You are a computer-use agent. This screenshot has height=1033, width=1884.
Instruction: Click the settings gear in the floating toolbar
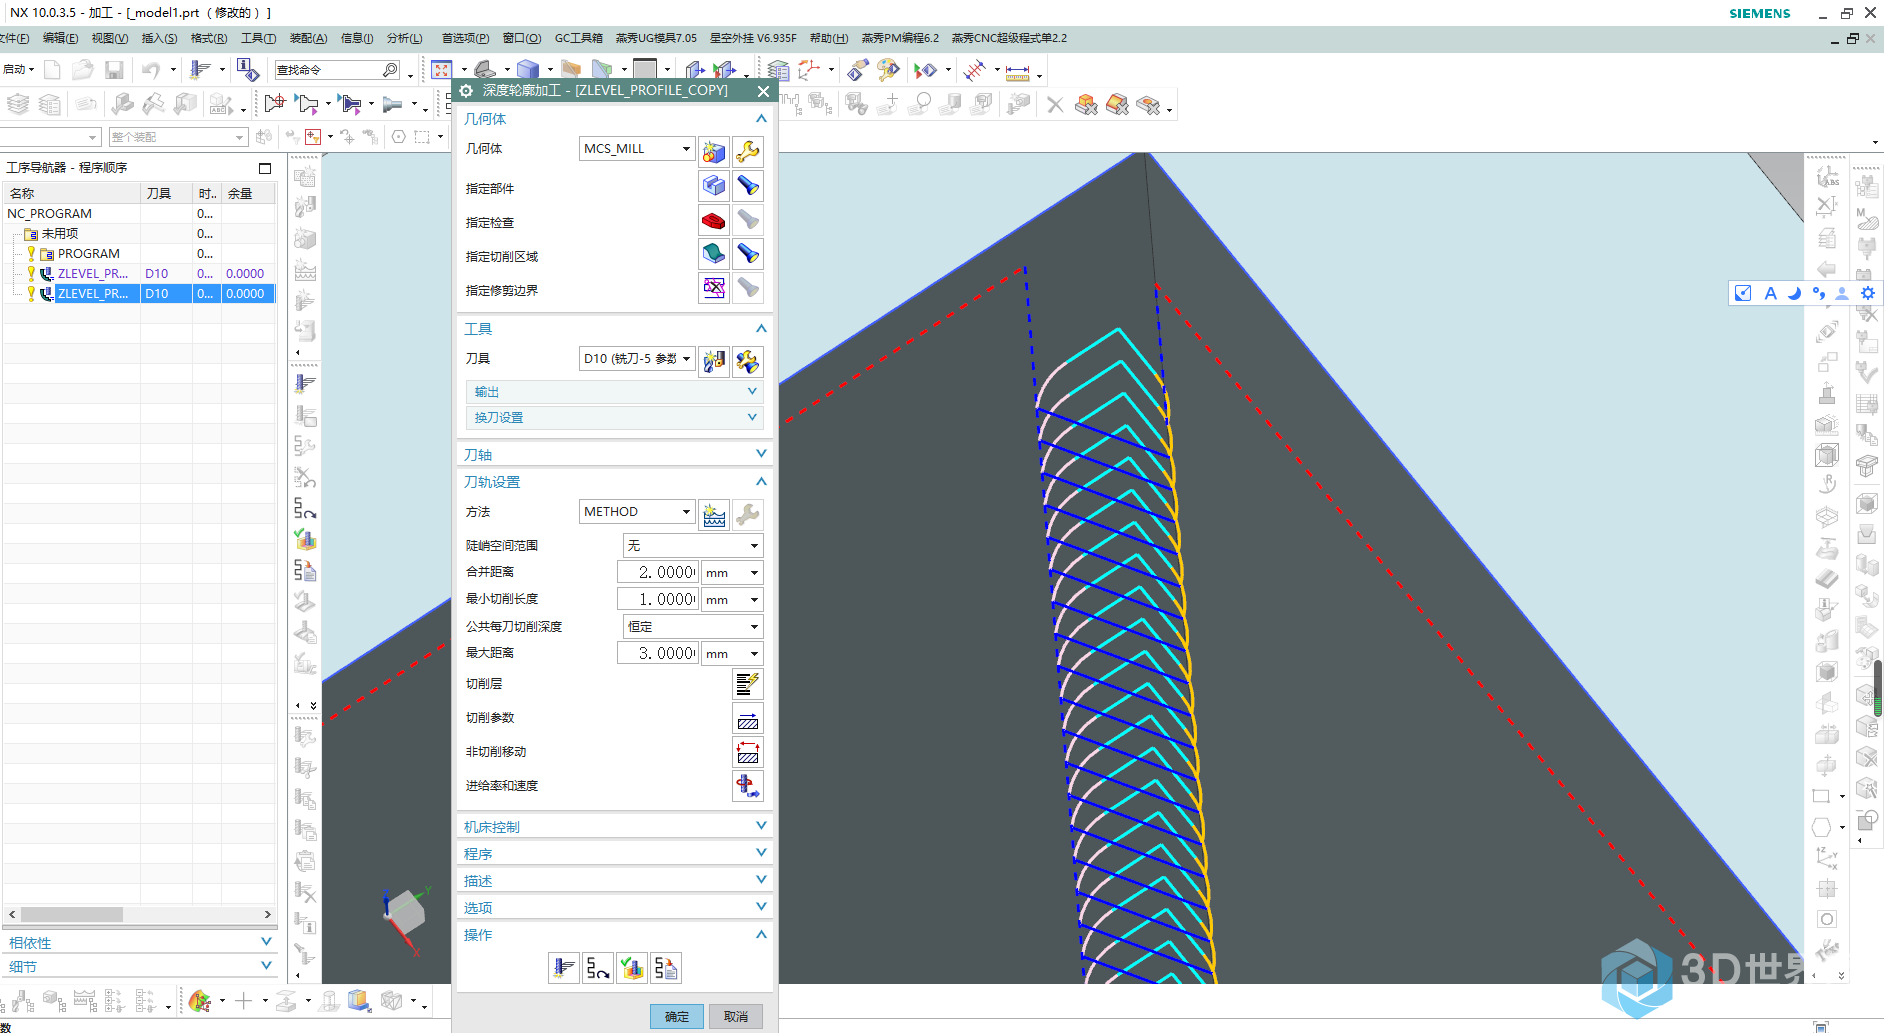coord(1867,293)
